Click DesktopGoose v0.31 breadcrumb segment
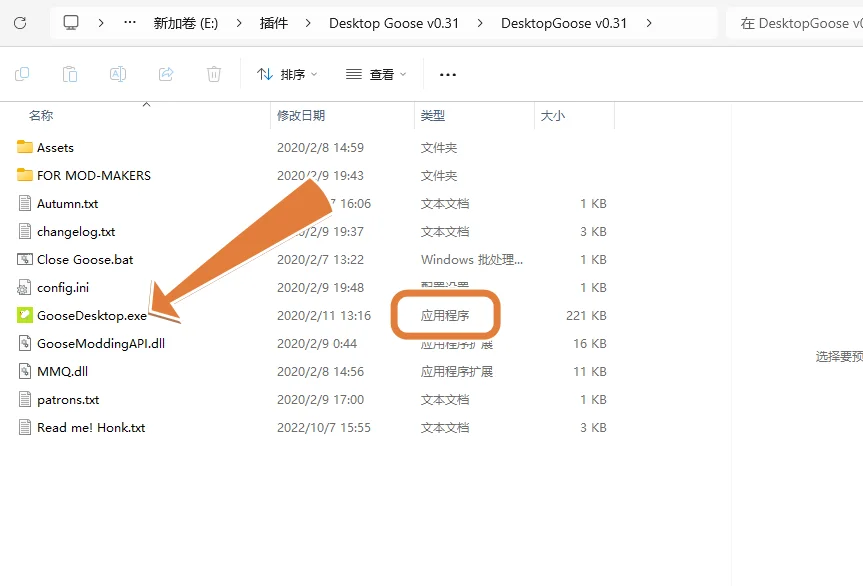The width and height of the screenshot is (863, 586). point(564,23)
